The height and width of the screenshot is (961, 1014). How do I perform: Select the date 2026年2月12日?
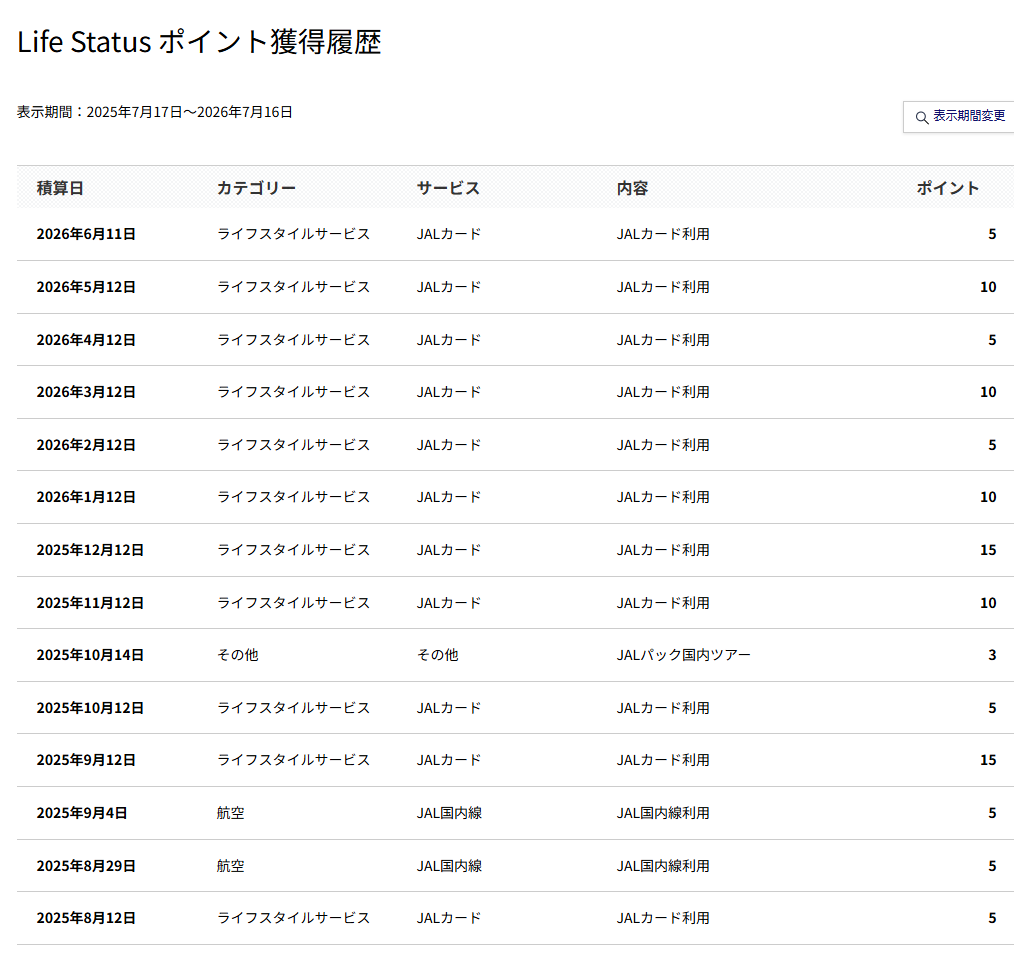[x=86, y=445]
